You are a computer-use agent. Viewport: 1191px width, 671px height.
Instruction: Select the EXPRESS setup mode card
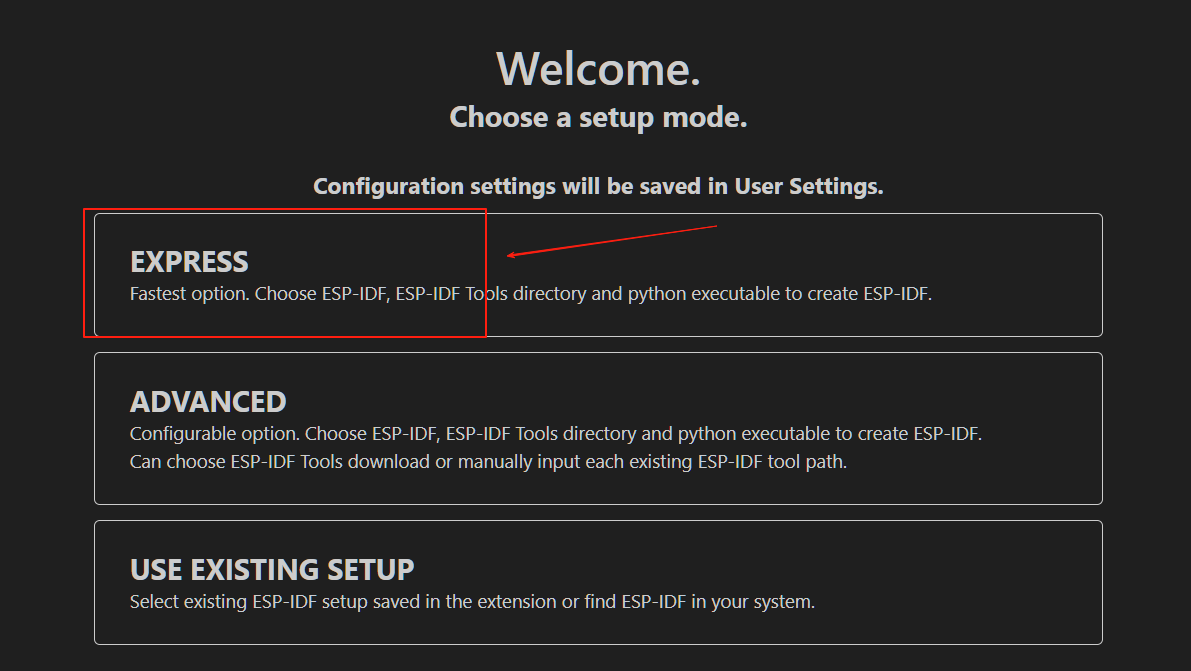tap(598, 275)
